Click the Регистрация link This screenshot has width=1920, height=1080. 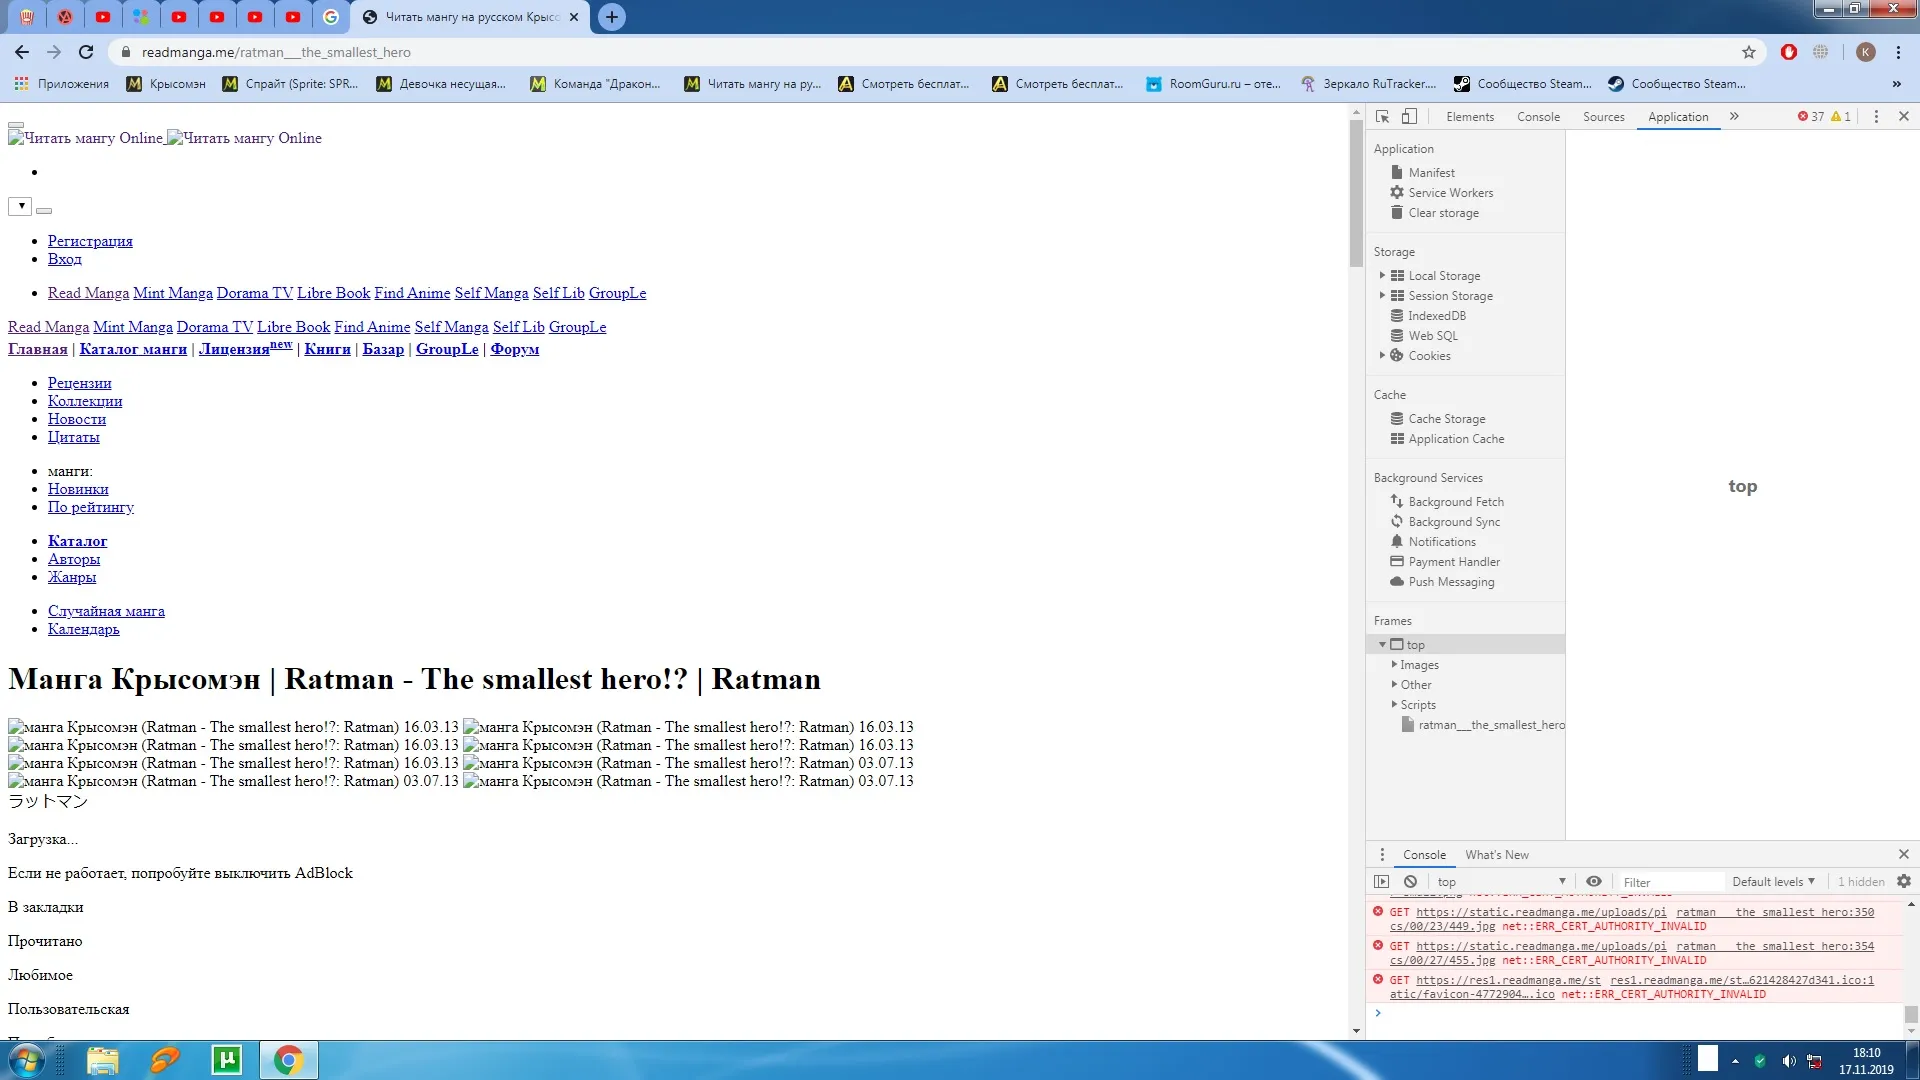point(90,241)
